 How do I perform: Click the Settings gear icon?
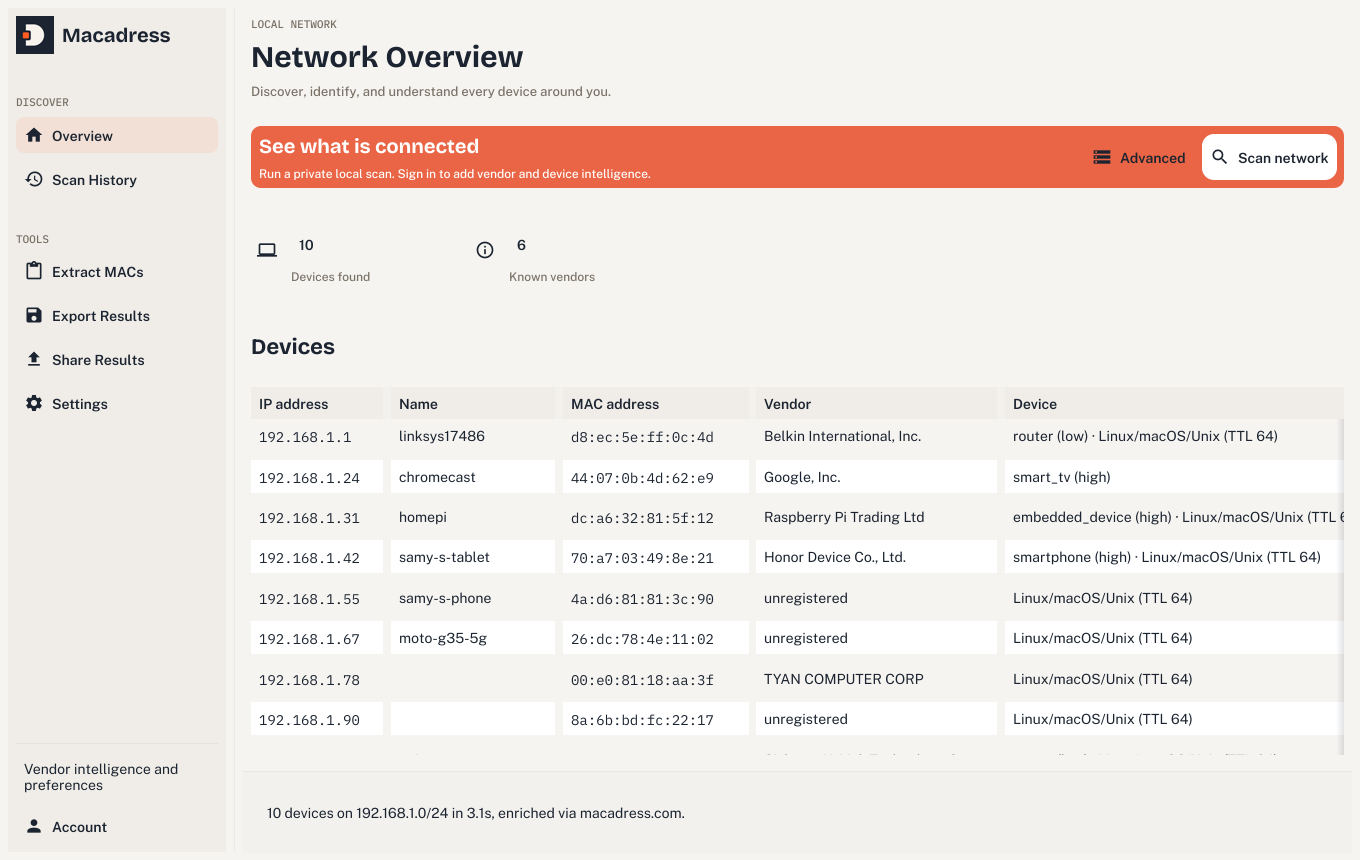pos(34,404)
